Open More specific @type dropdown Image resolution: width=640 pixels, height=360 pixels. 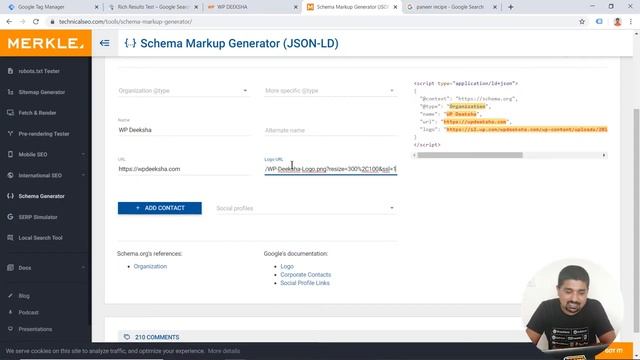pos(330,91)
